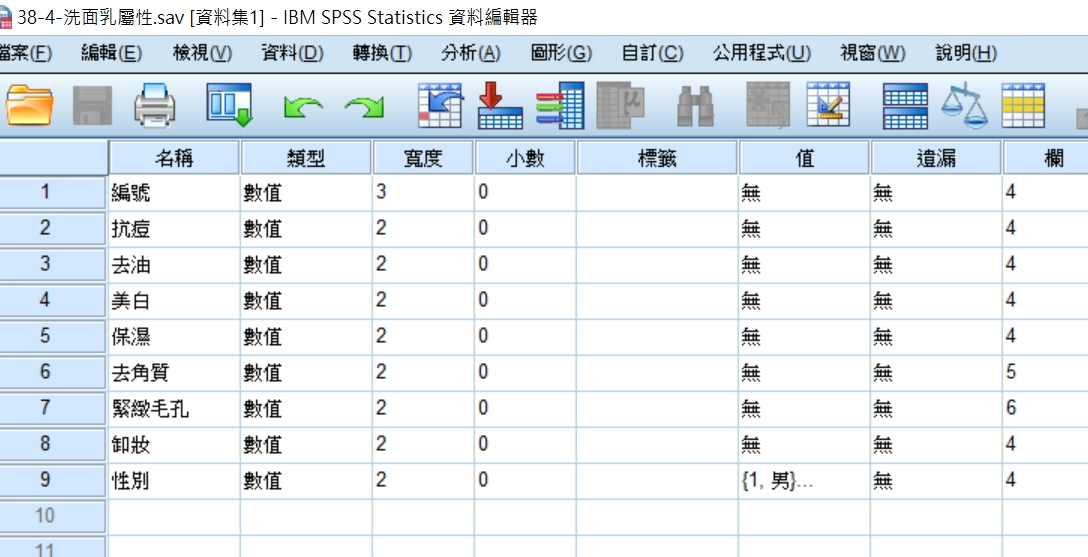The height and width of the screenshot is (557, 1088).
Task: Open the Recall recently used dialogs icon
Action: tap(229, 104)
